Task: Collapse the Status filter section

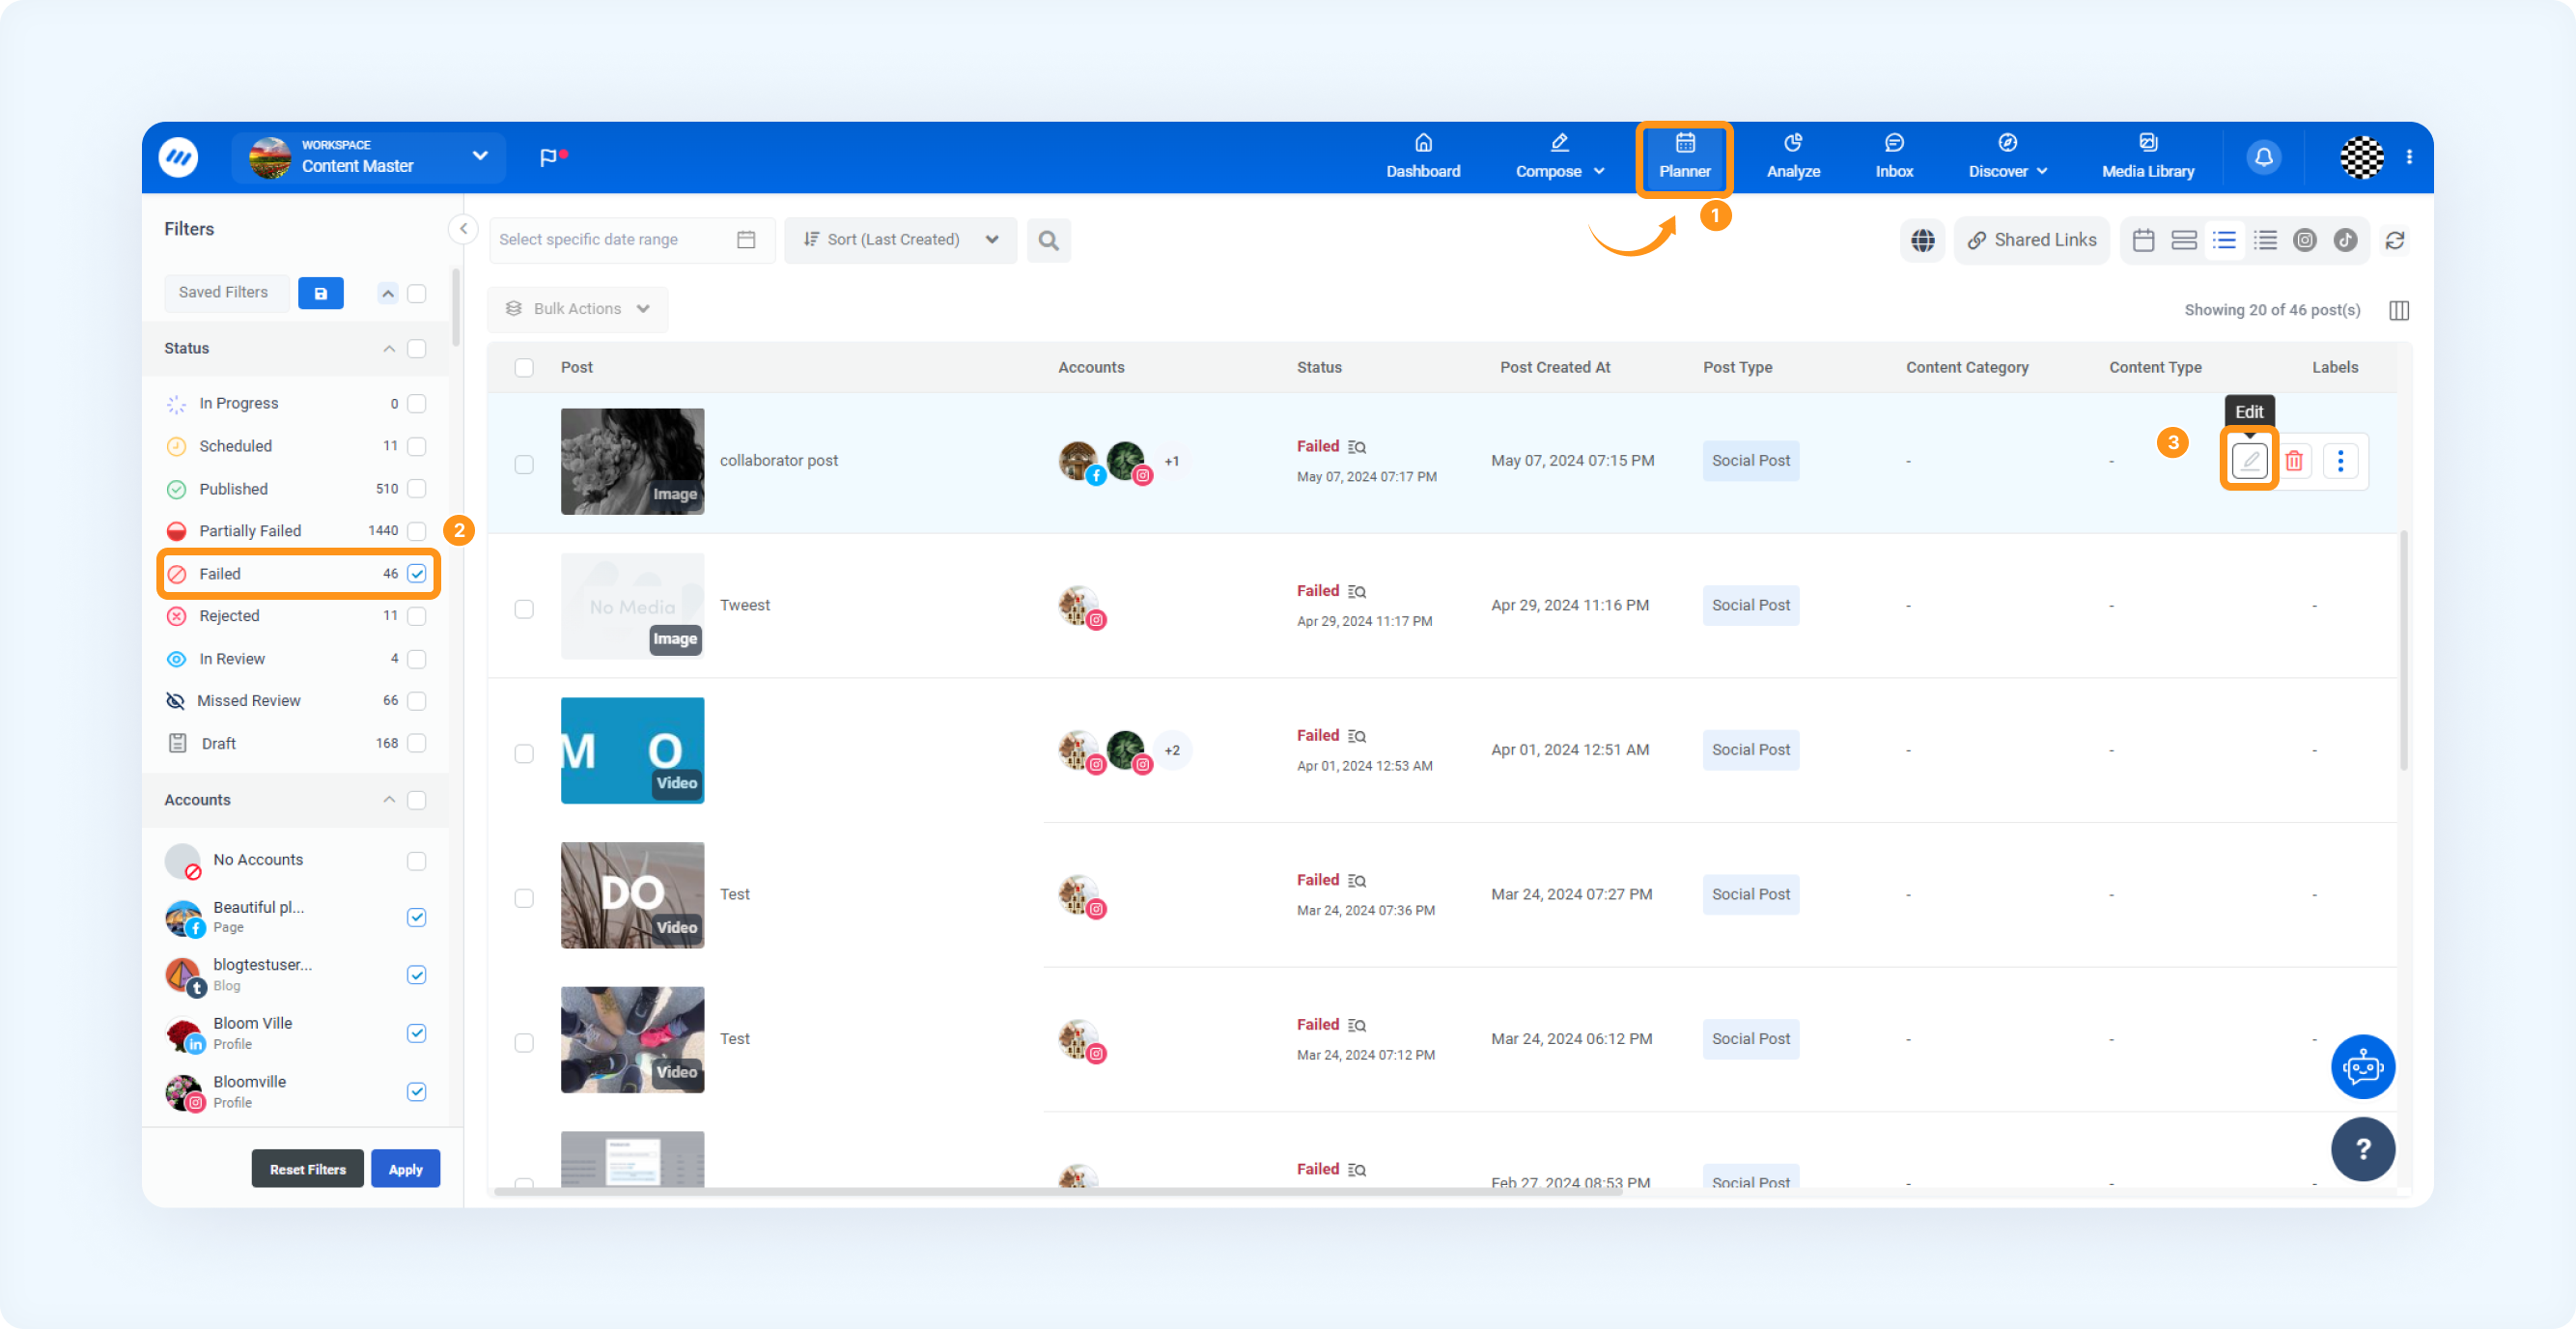Action: pyautogui.click(x=389, y=349)
